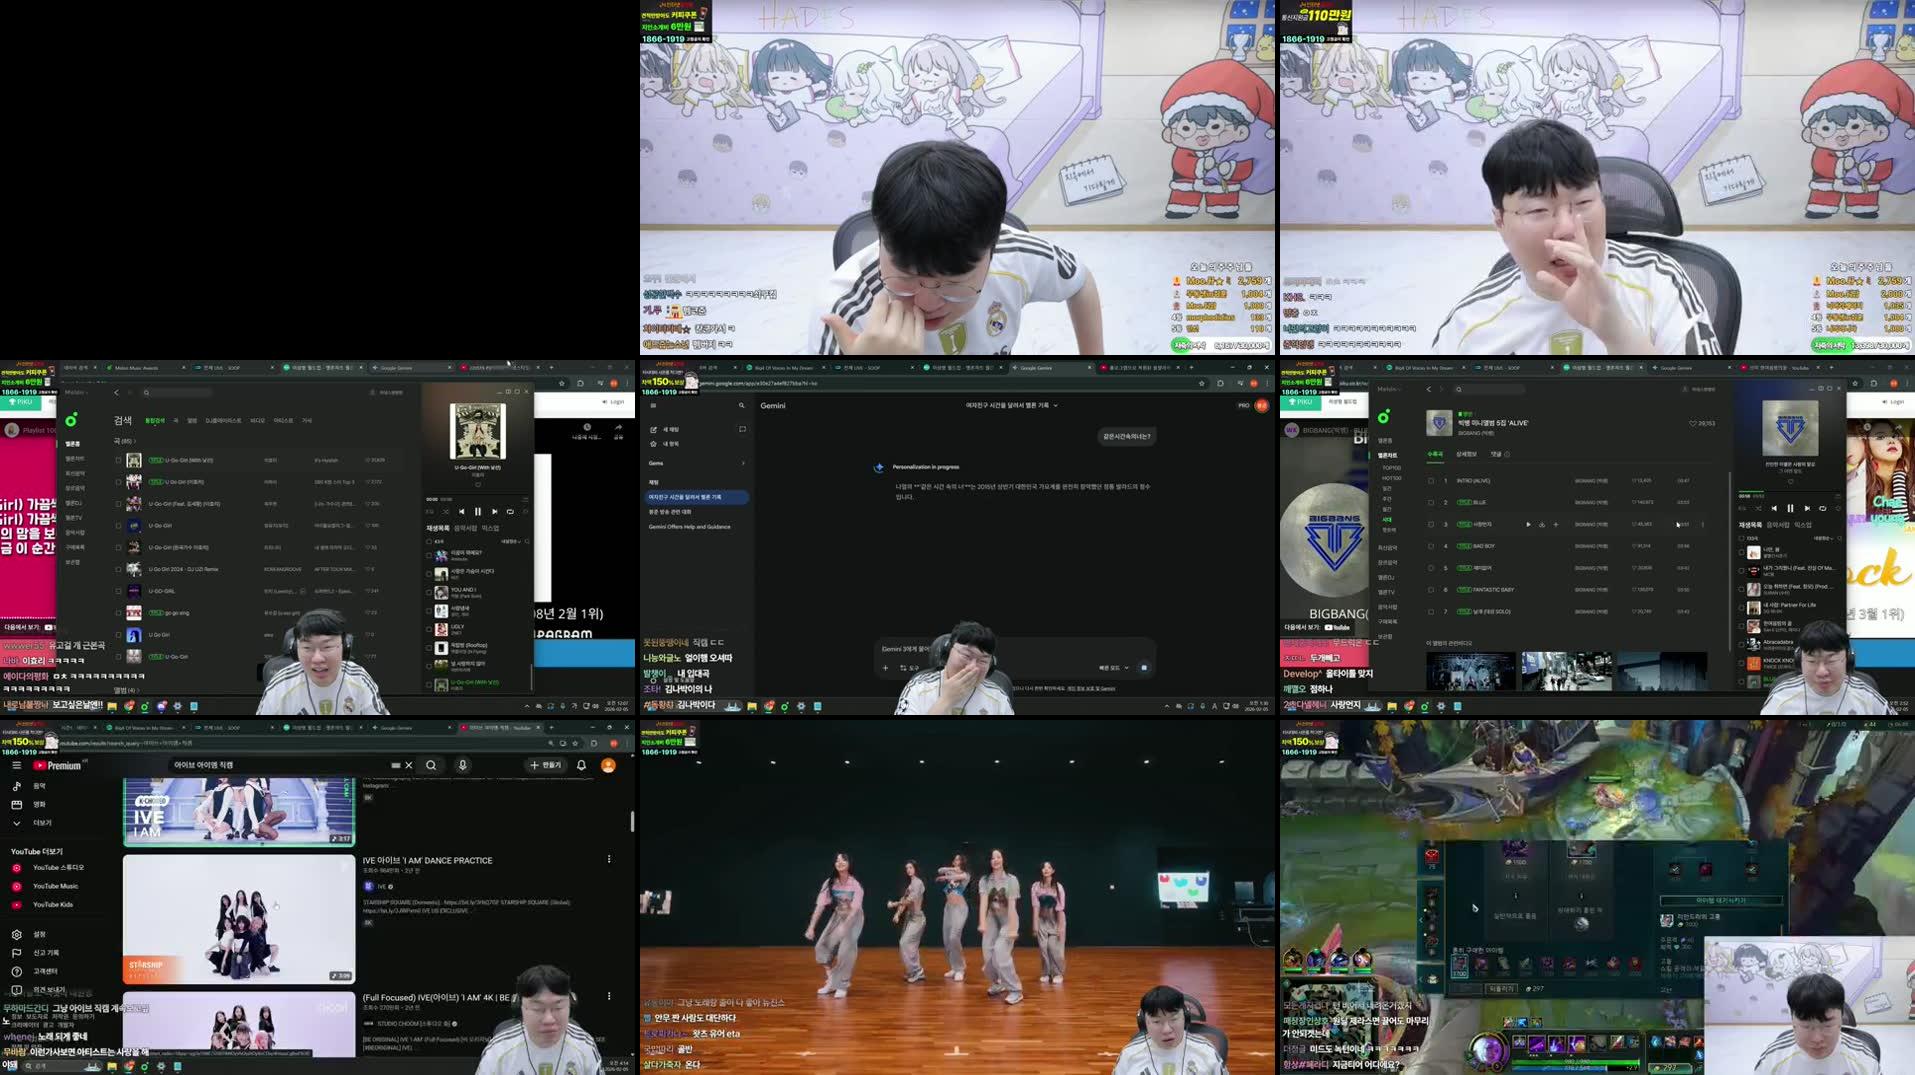Click the voice search microphone on YouTube
Screen dimensions: 1915x1075
click(x=463, y=764)
